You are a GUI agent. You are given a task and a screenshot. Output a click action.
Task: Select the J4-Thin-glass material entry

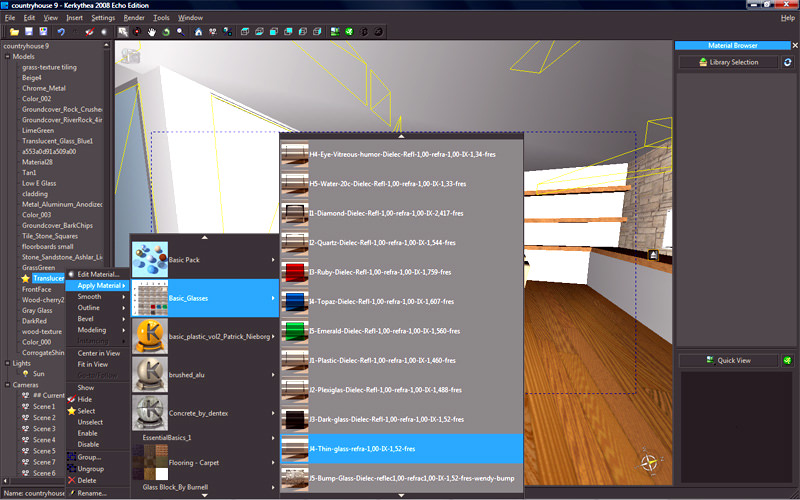[402, 449]
